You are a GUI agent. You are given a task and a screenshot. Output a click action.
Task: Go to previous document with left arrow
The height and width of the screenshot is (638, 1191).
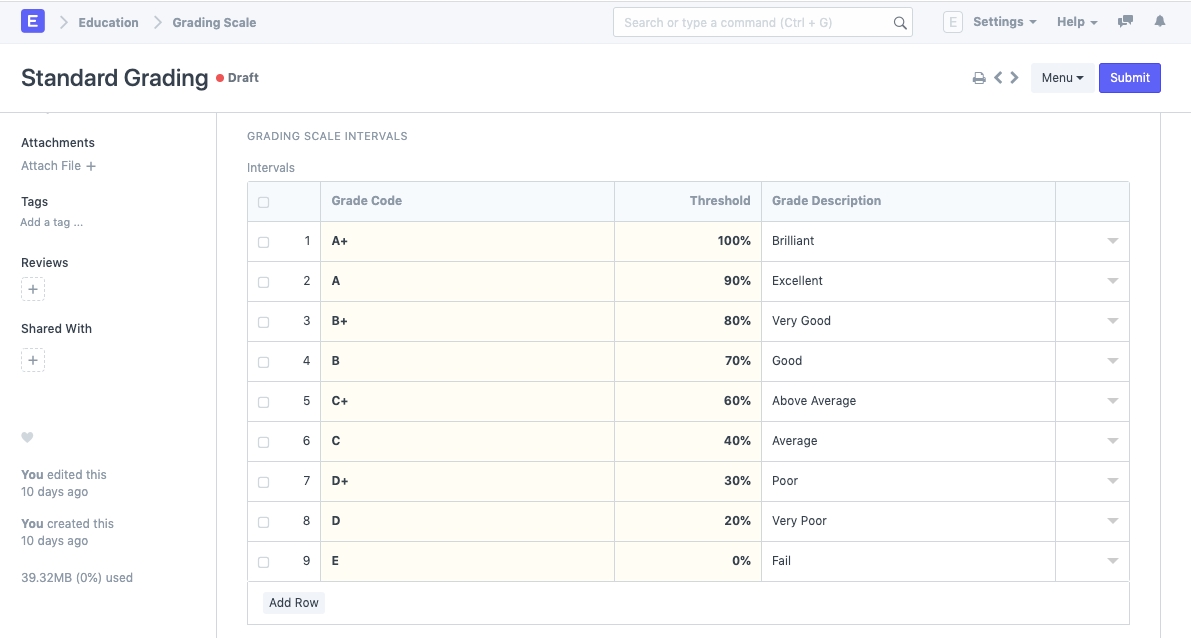click(998, 78)
